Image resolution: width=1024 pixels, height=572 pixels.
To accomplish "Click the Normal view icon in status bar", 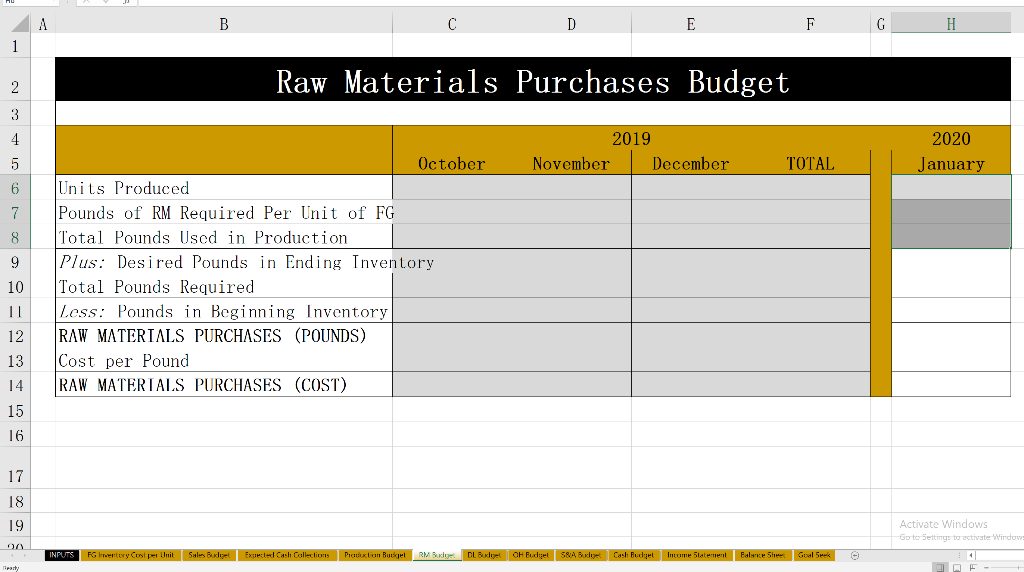I will [x=940, y=567].
